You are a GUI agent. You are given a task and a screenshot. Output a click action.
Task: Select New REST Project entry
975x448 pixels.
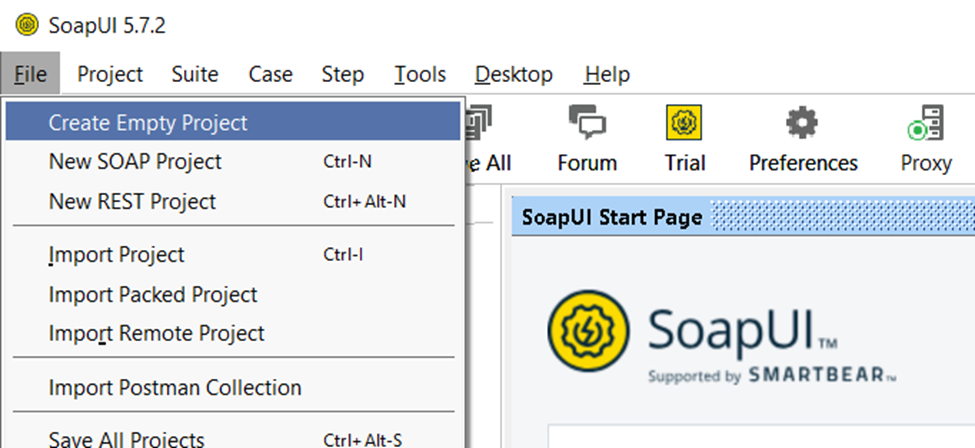[233, 201]
